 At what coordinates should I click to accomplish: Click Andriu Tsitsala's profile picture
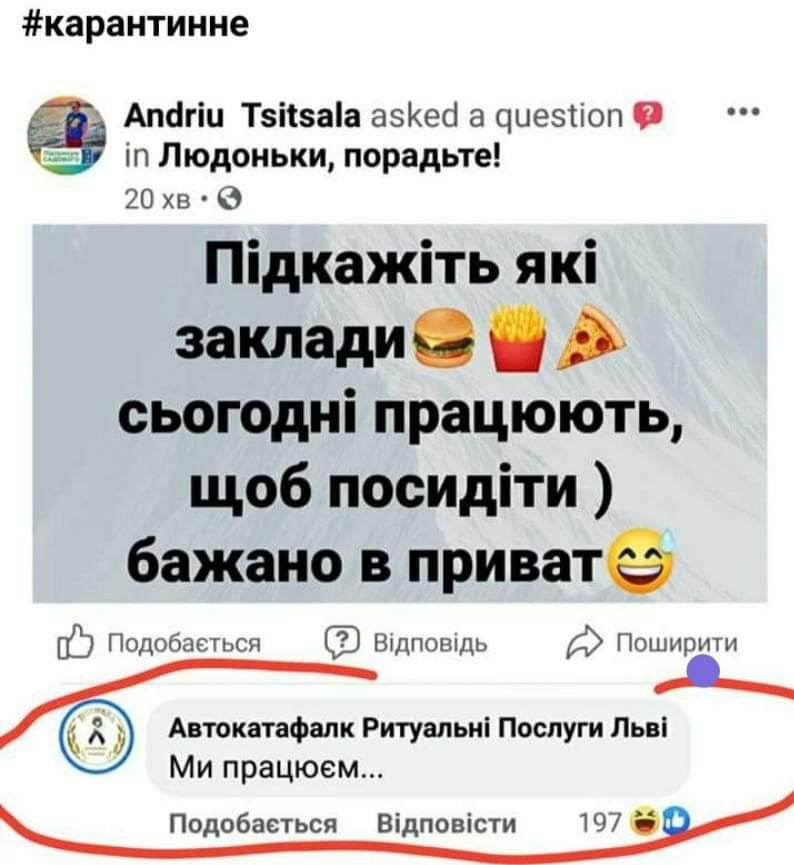pos(67,137)
